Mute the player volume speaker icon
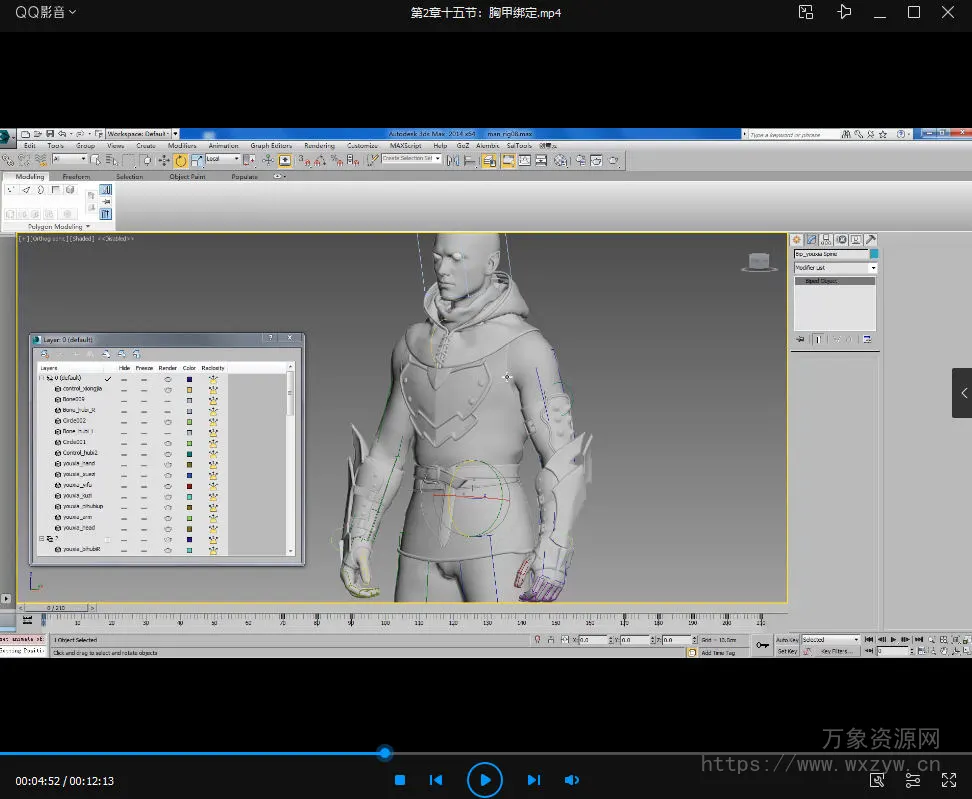Image resolution: width=972 pixels, height=799 pixels. click(571, 780)
